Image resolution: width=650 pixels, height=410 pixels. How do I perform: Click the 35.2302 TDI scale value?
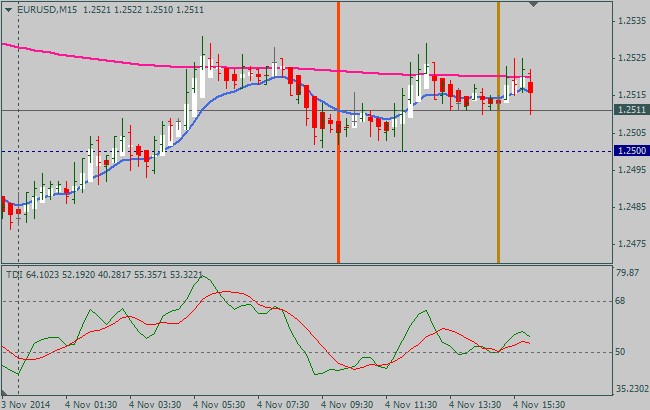(x=632, y=389)
